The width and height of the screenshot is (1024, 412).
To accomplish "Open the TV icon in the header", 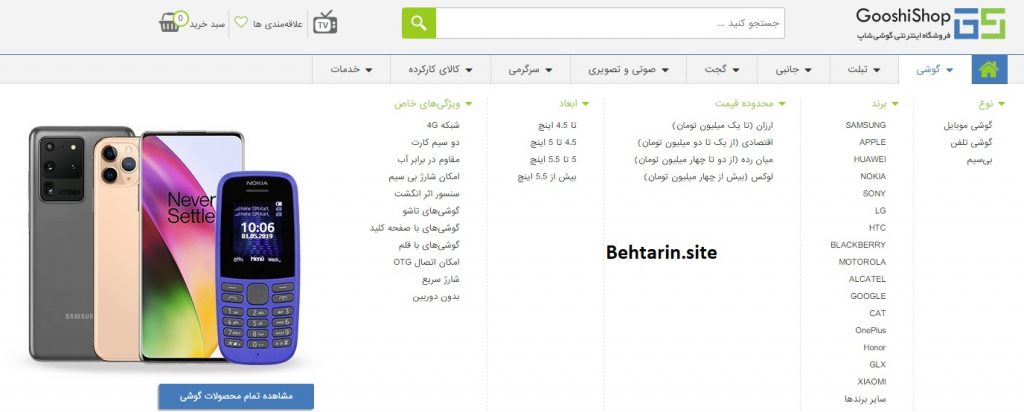I will coord(325,23).
